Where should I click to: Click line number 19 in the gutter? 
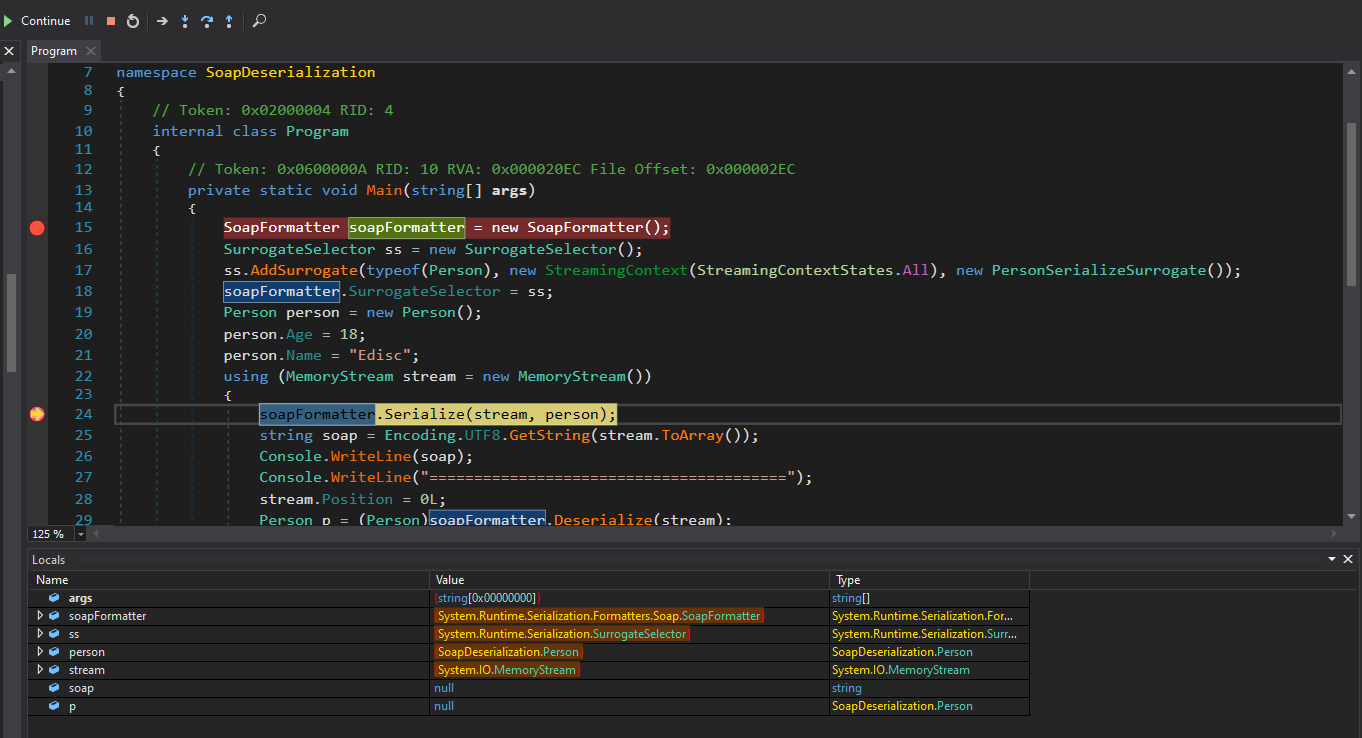pyautogui.click(x=83, y=313)
